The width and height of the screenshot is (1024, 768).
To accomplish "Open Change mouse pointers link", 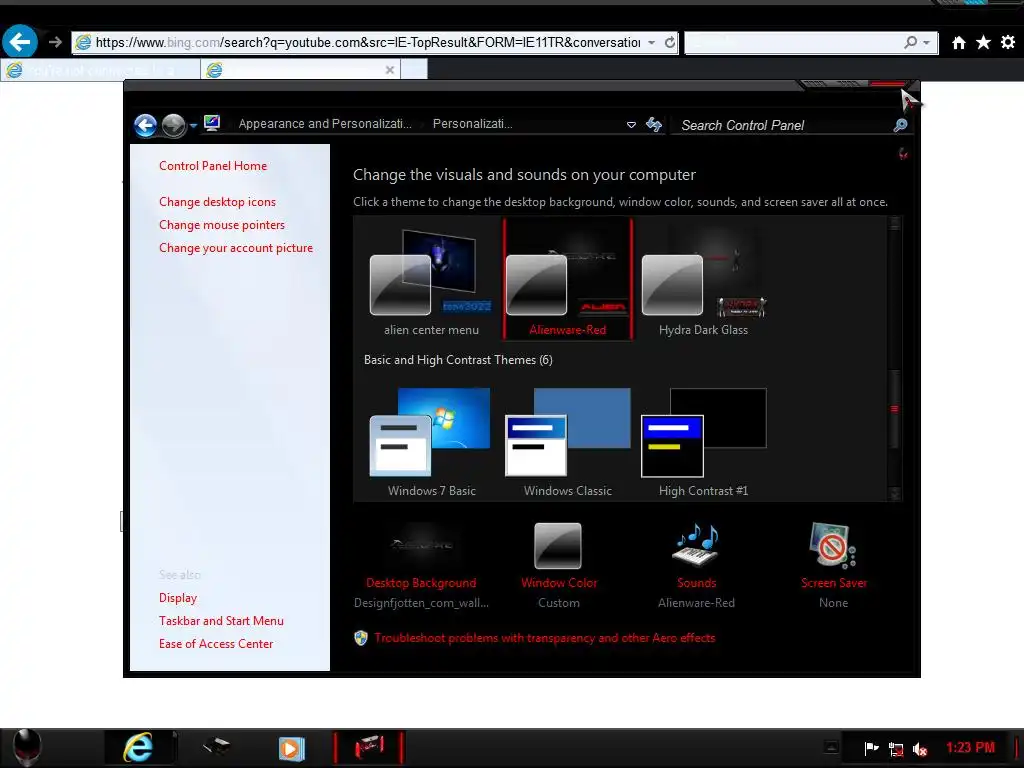I will tap(222, 225).
